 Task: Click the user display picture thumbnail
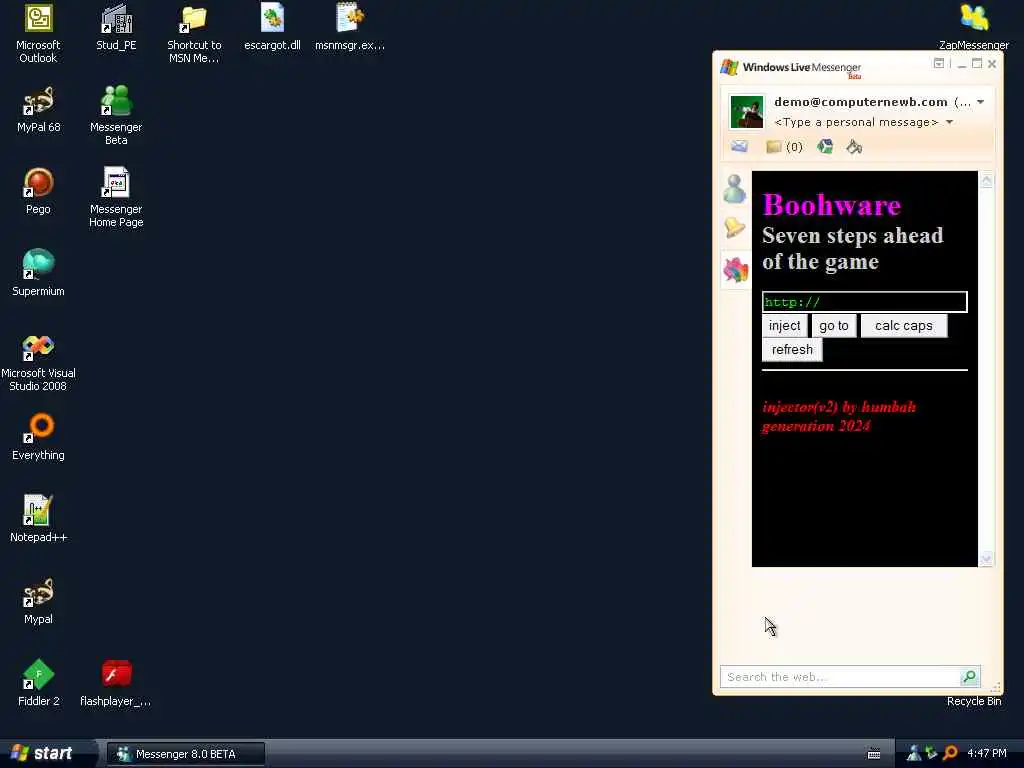[x=746, y=112]
